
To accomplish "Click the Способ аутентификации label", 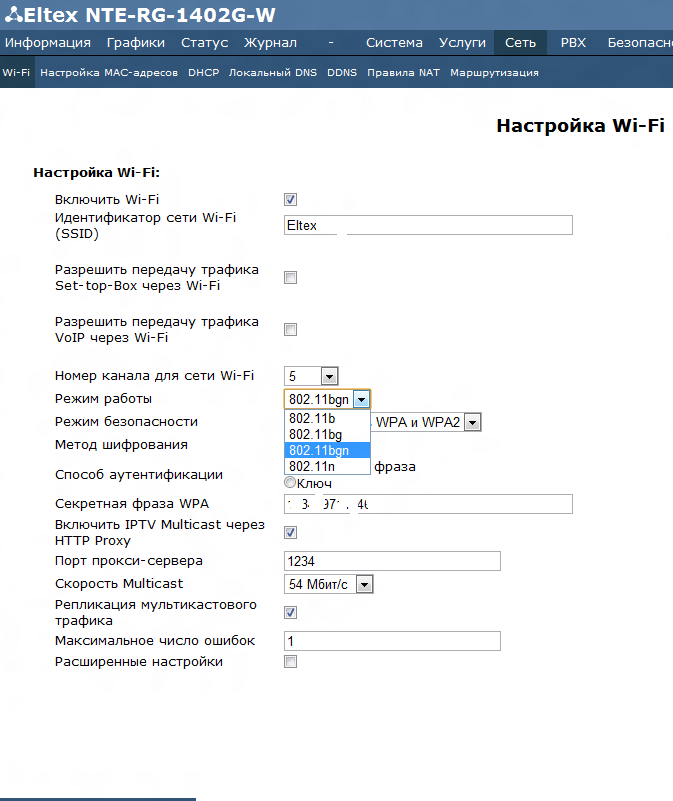I will point(138,475).
